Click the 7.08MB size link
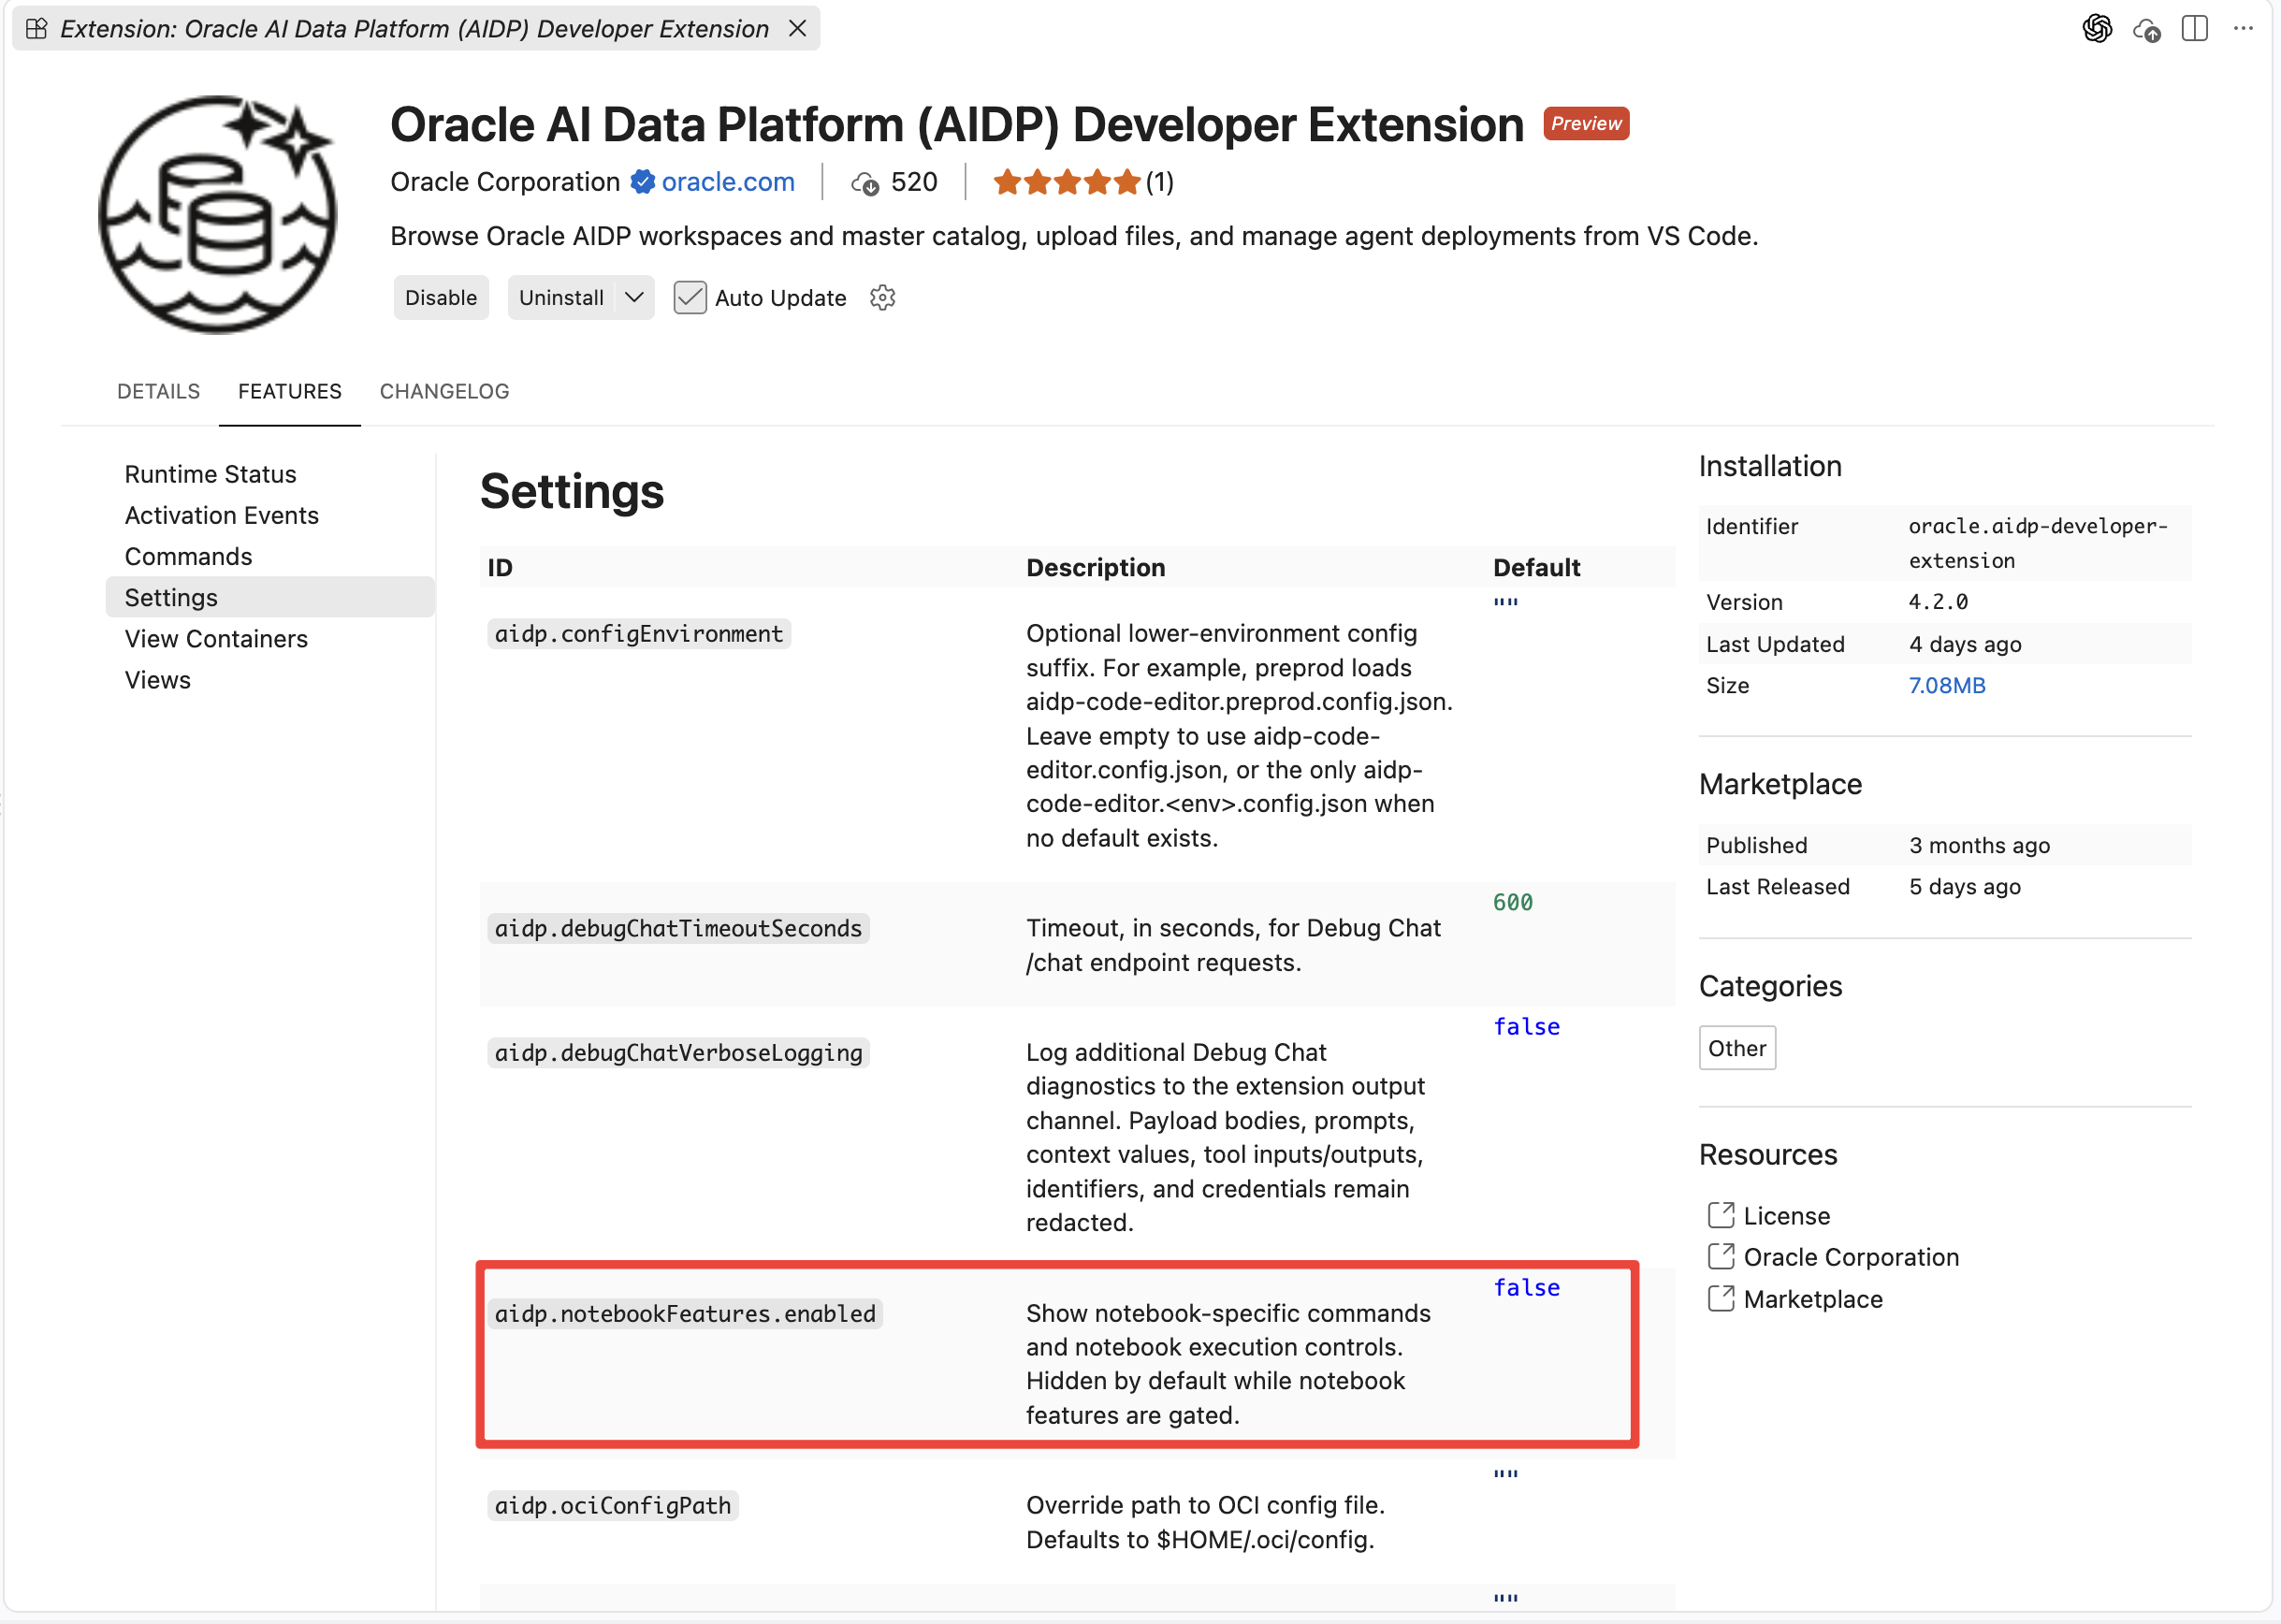Viewport: 2281px width, 1624px height. (1946, 685)
